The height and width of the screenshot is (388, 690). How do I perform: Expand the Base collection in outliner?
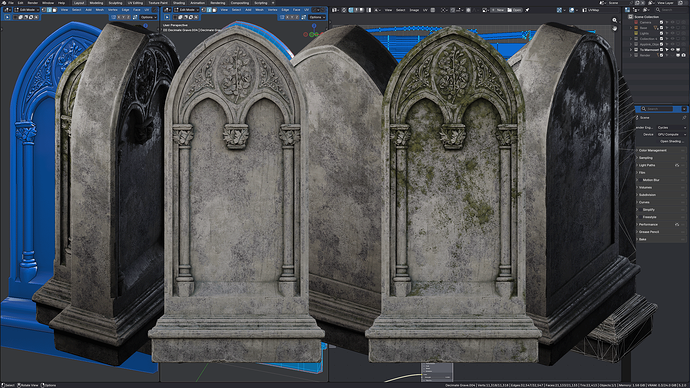(631, 28)
